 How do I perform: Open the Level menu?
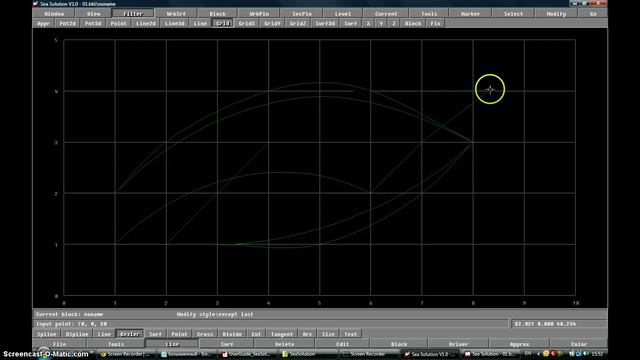coord(343,13)
